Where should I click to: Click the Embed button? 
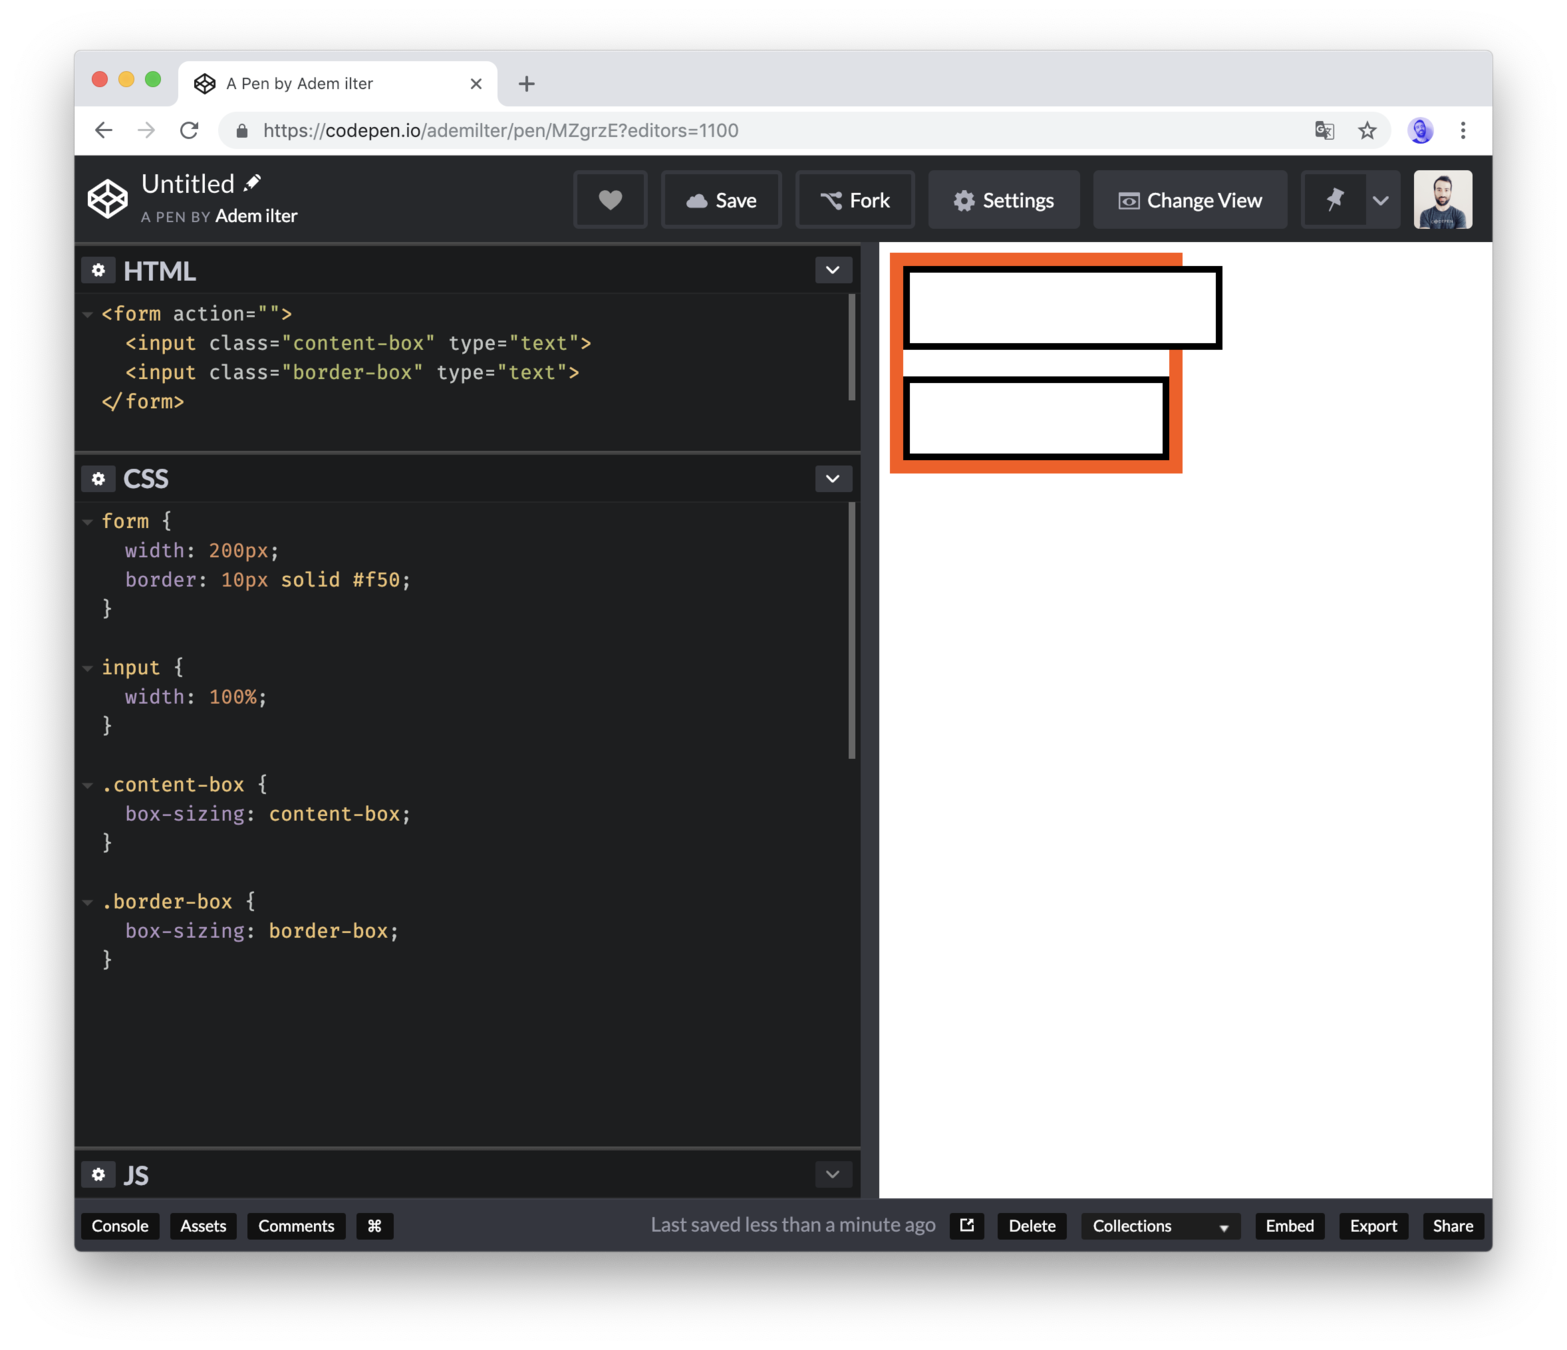pyautogui.click(x=1290, y=1226)
